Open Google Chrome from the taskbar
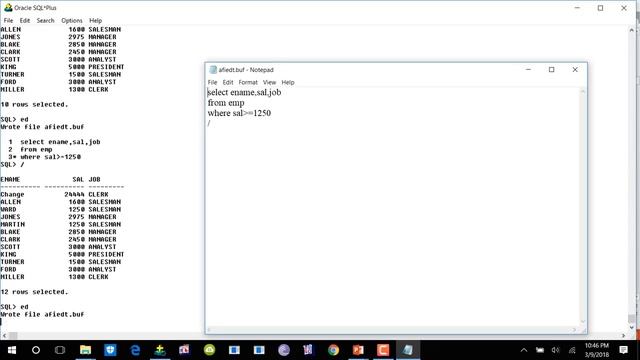The height and width of the screenshot is (360, 640). click(333, 350)
